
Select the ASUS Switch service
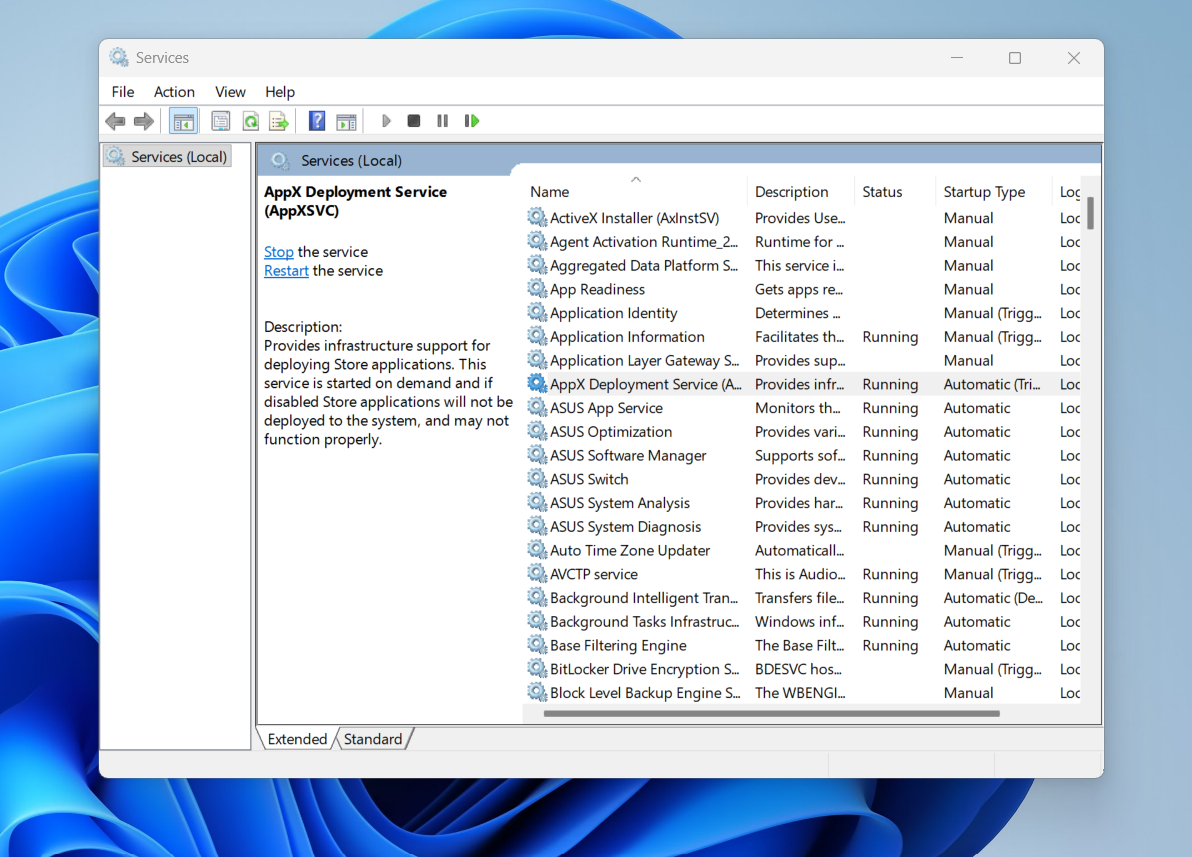point(802,479)
